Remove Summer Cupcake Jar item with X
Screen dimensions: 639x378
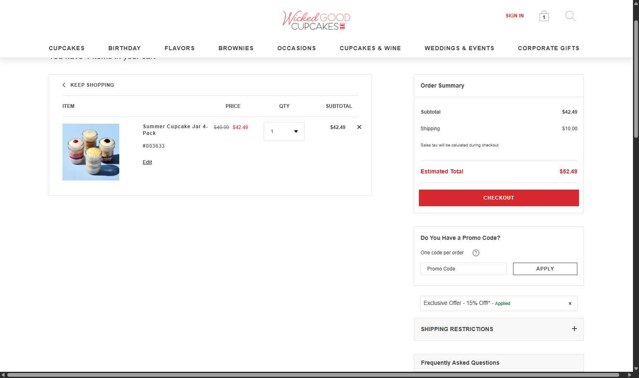[359, 127]
